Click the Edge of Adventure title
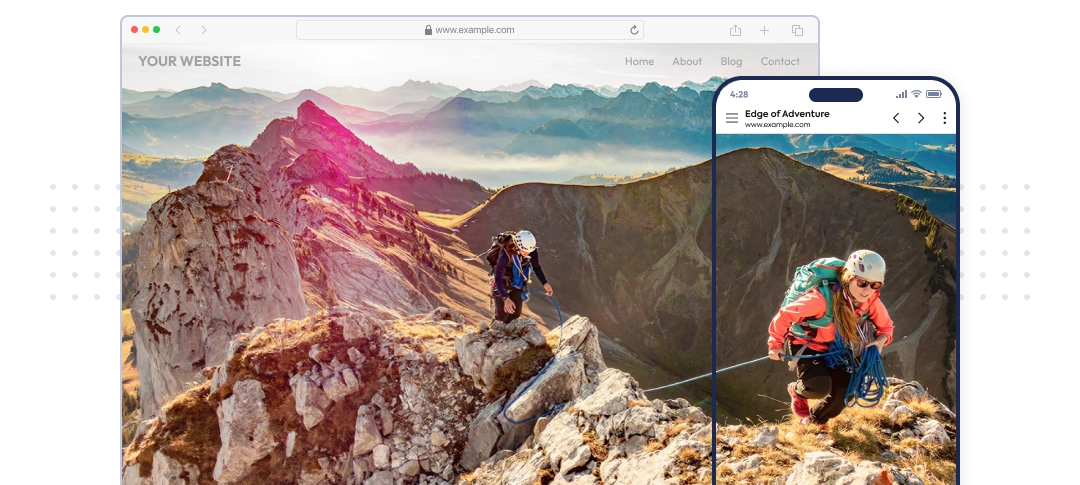This screenshot has width=1080, height=485. pyautogui.click(x=787, y=114)
